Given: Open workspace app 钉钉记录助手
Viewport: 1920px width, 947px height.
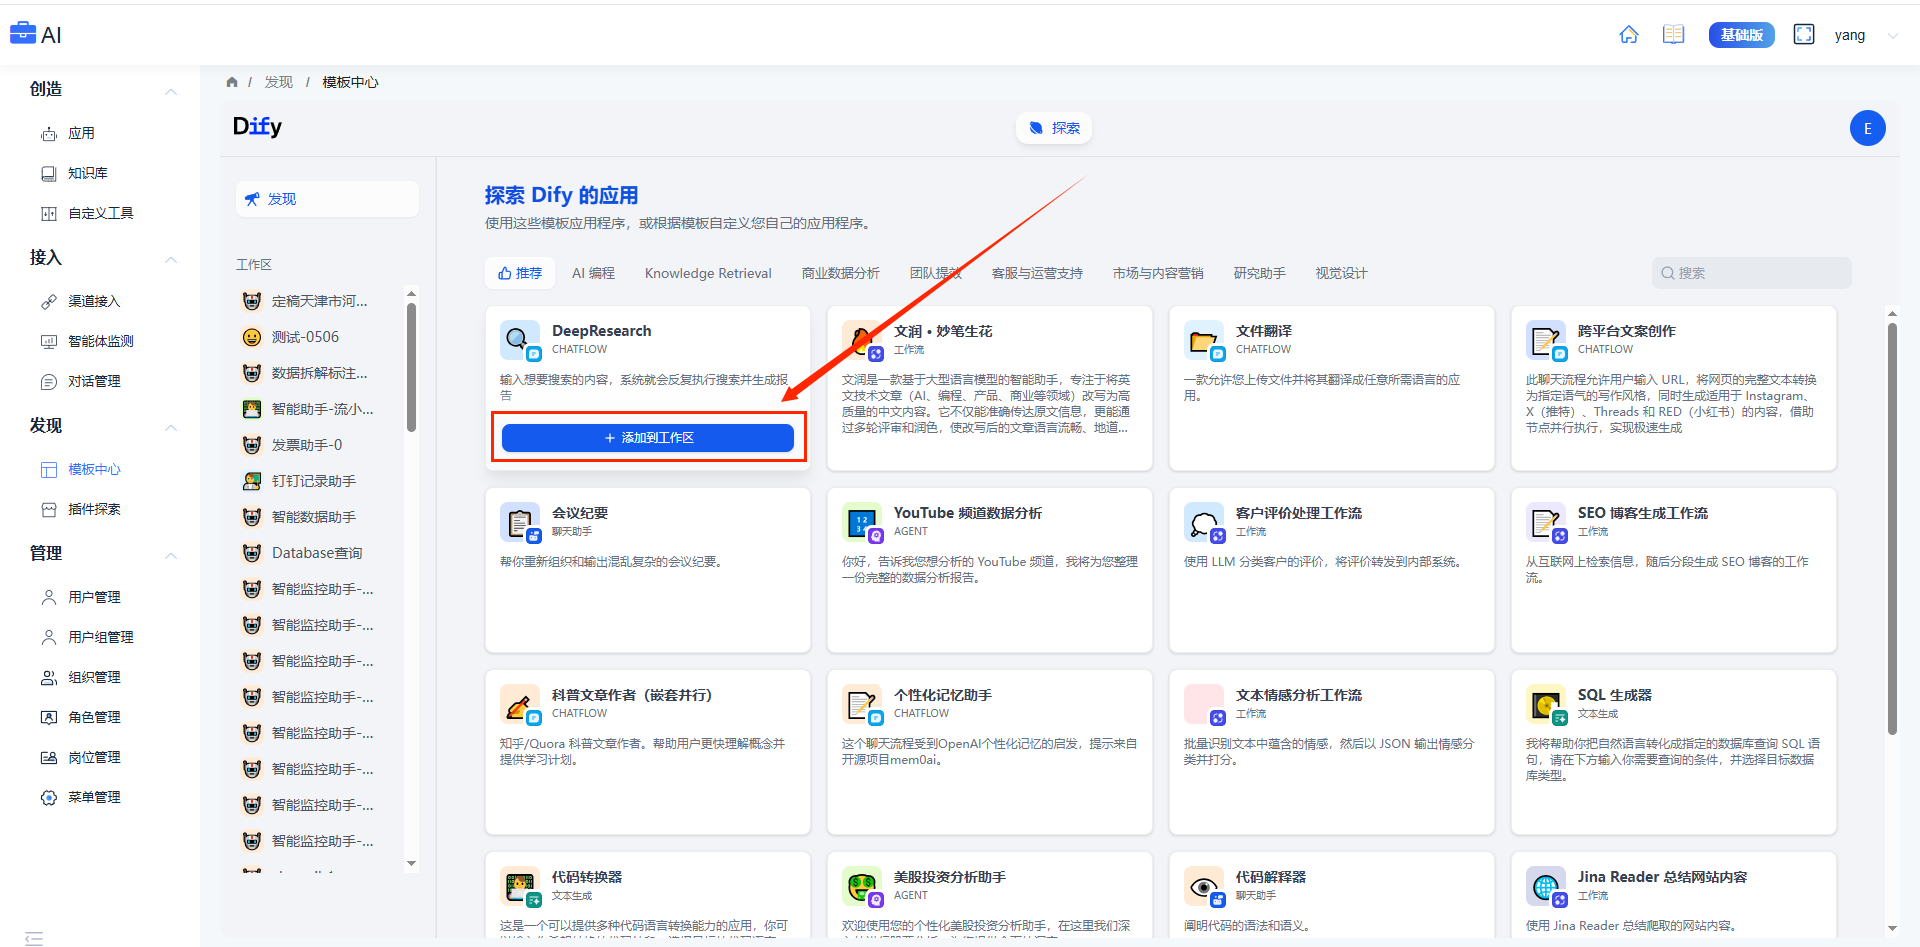Looking at the screenshot, I should click(314, 481).
